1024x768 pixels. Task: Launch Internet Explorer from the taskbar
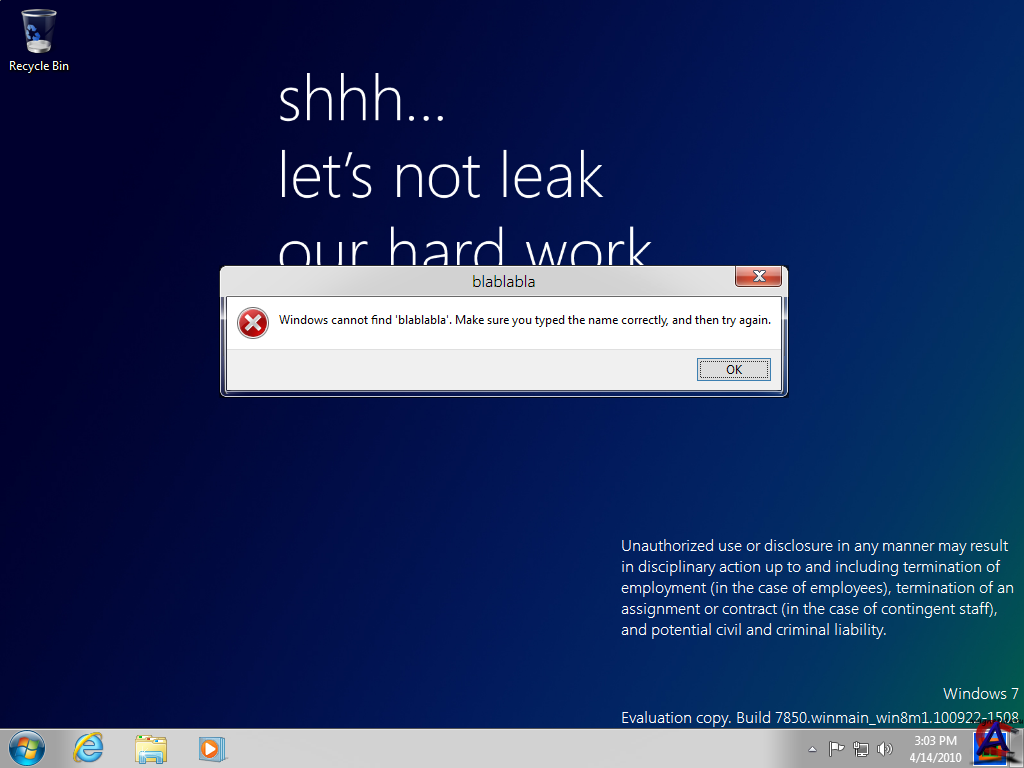(x=89, y=748)
